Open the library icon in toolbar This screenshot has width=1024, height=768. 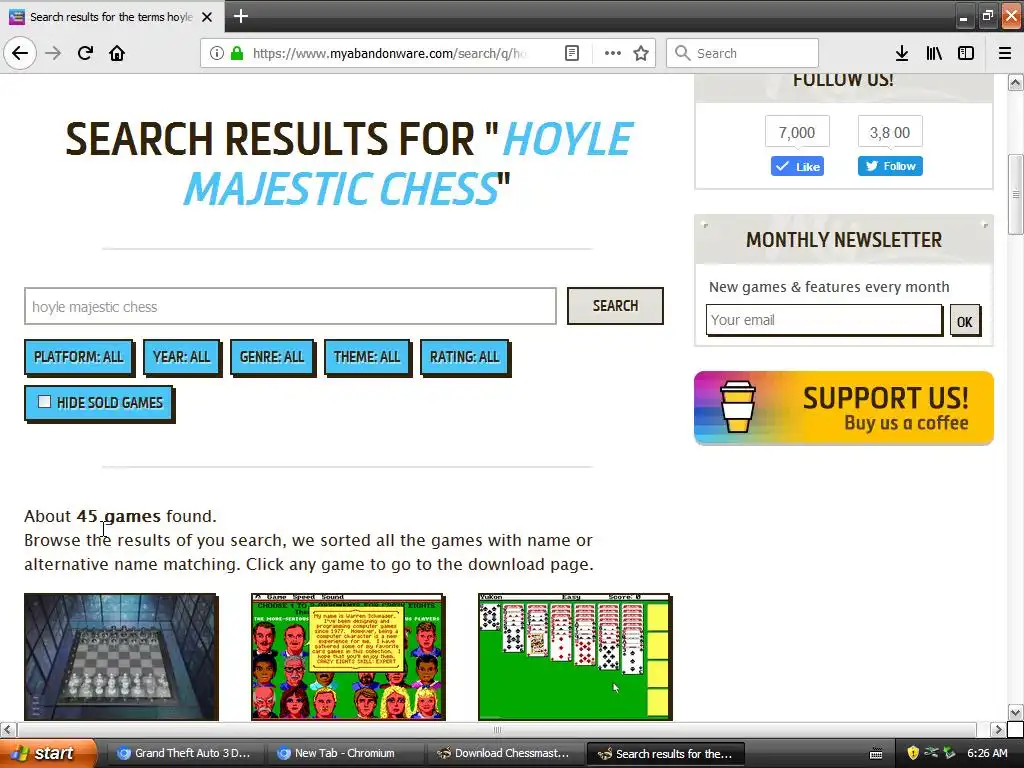click(x=934, y=53)
